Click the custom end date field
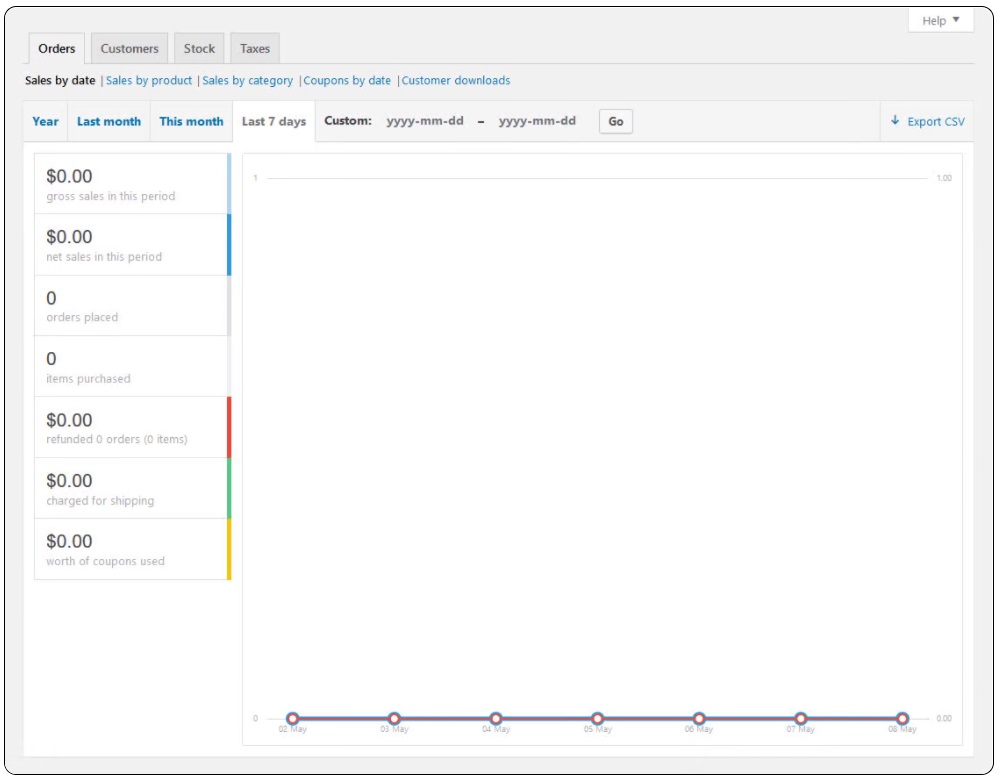The image size is (999, 780). pyautogui.click(x=537, y=121)
